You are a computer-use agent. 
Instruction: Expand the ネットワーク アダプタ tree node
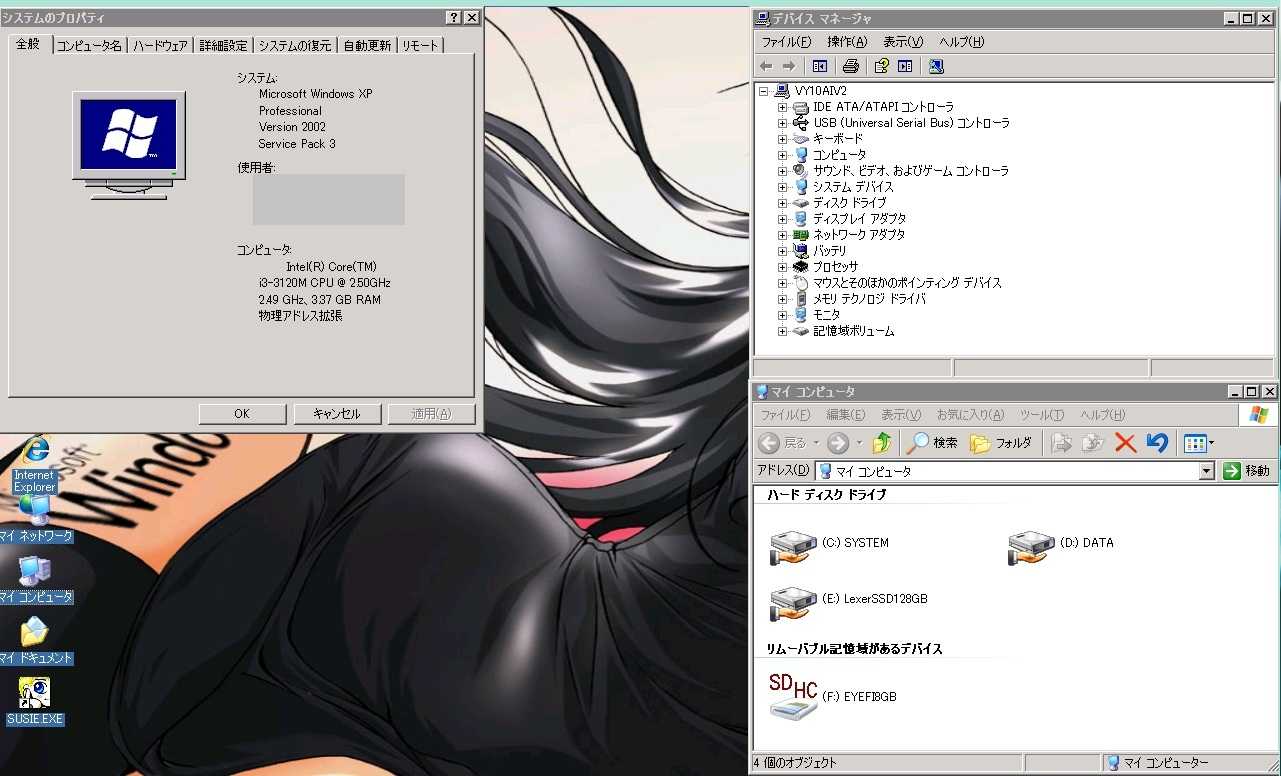[x=783, y=235]
